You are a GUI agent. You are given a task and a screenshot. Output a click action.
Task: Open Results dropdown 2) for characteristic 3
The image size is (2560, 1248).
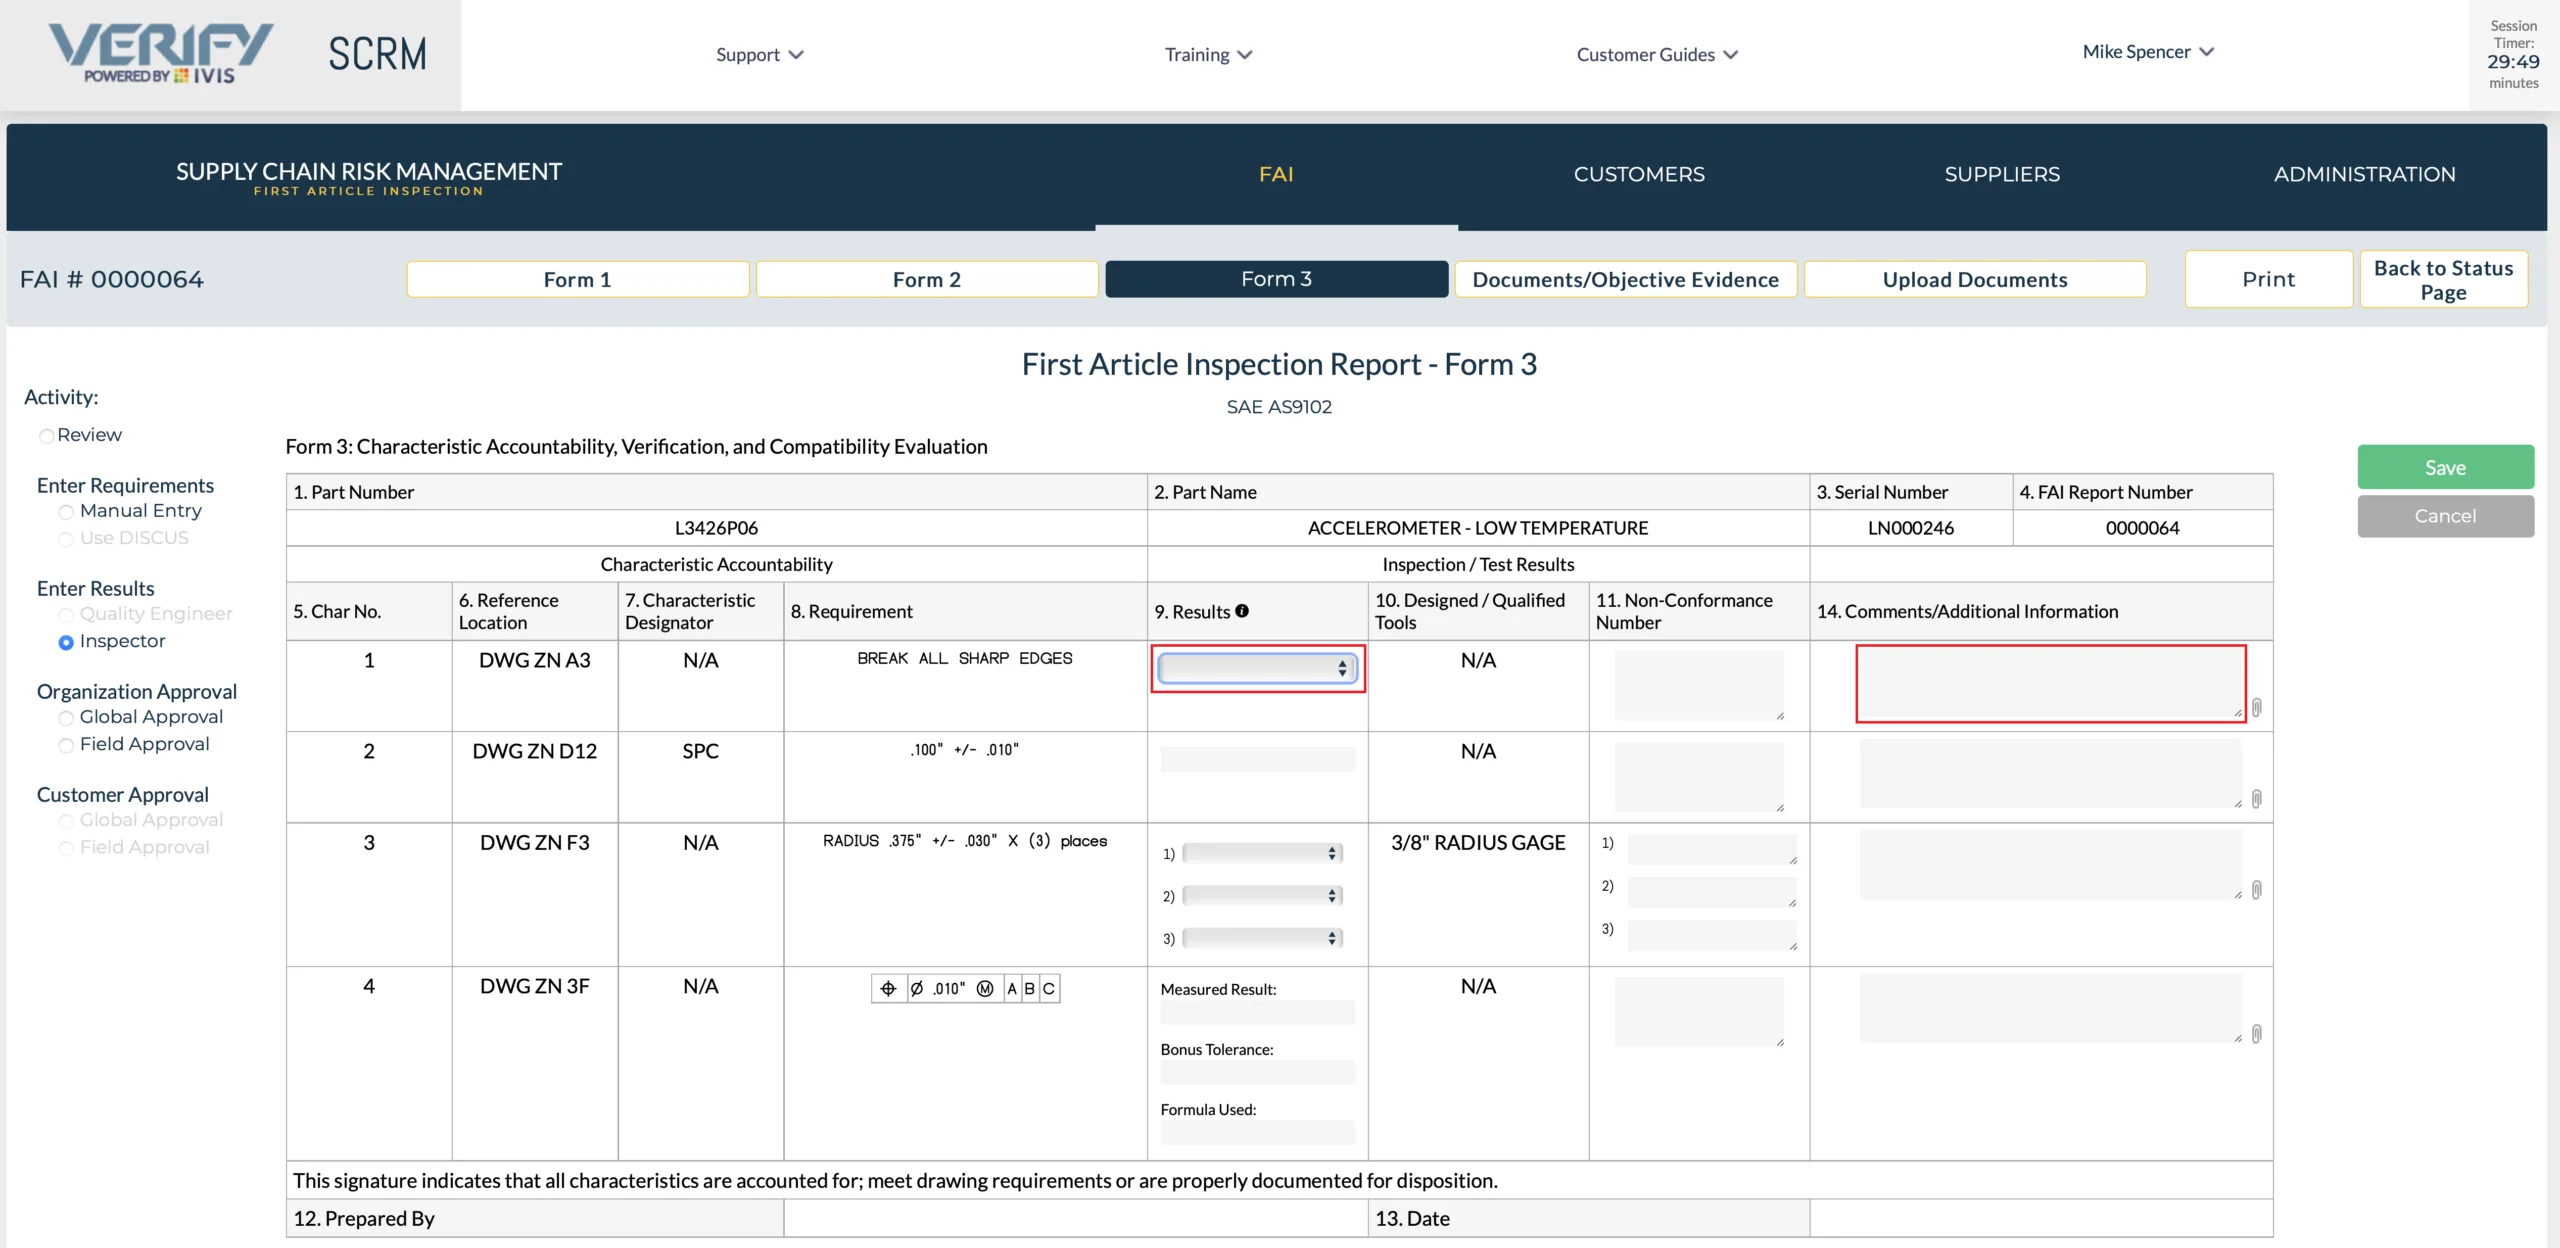click(1262, 895)
